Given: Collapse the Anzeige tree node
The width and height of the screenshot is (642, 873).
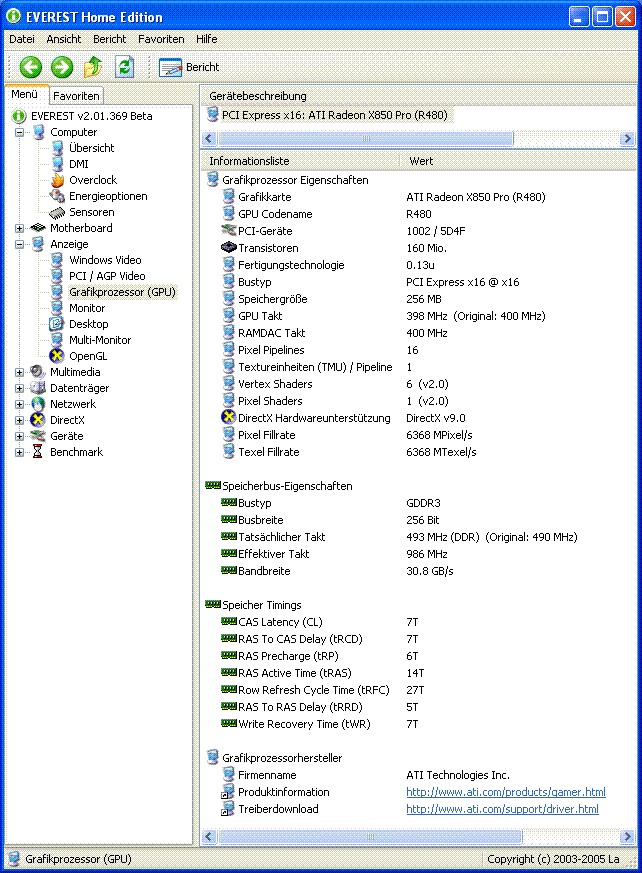Looking at the screenshot, I should [19, 244].
